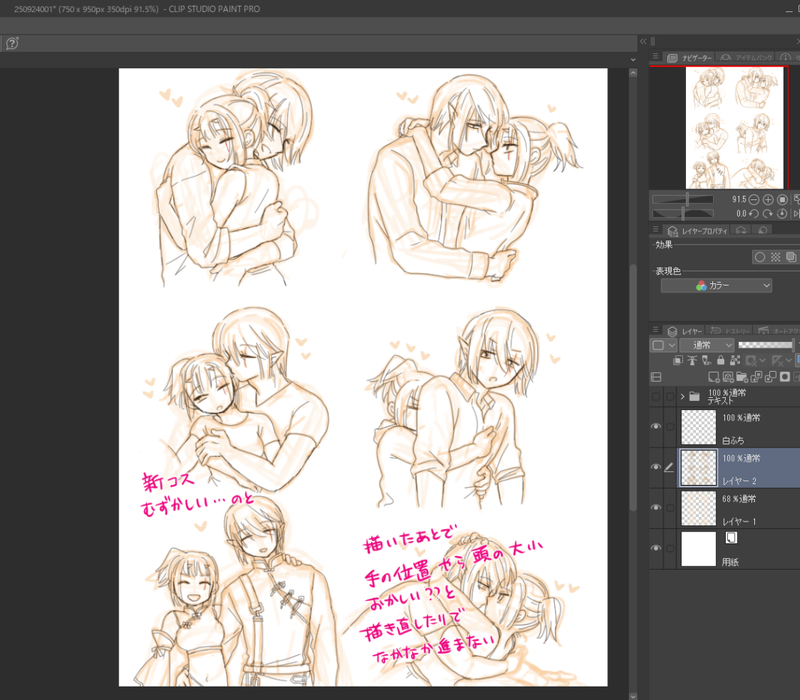Open the help question-mark icon in command bar
This screenshot has height=700, width=800.
12,43
